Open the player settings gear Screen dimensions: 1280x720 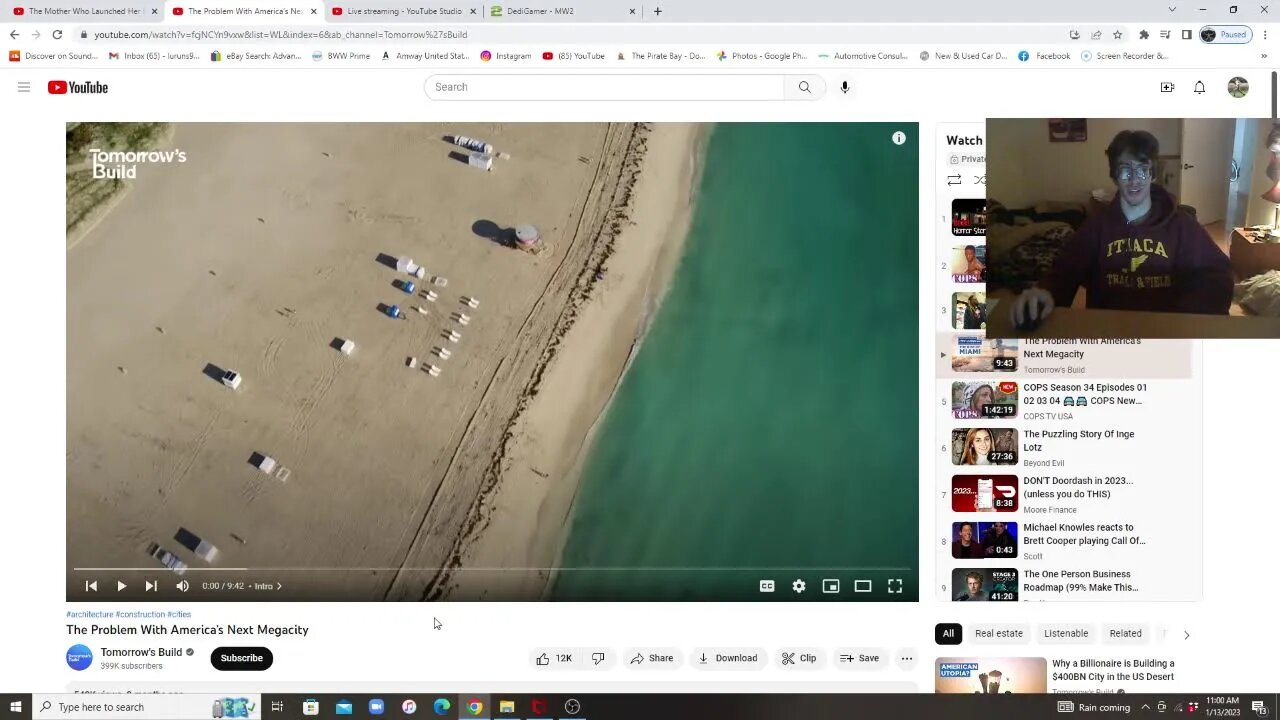pyautogui.click(x=799, y=586)
